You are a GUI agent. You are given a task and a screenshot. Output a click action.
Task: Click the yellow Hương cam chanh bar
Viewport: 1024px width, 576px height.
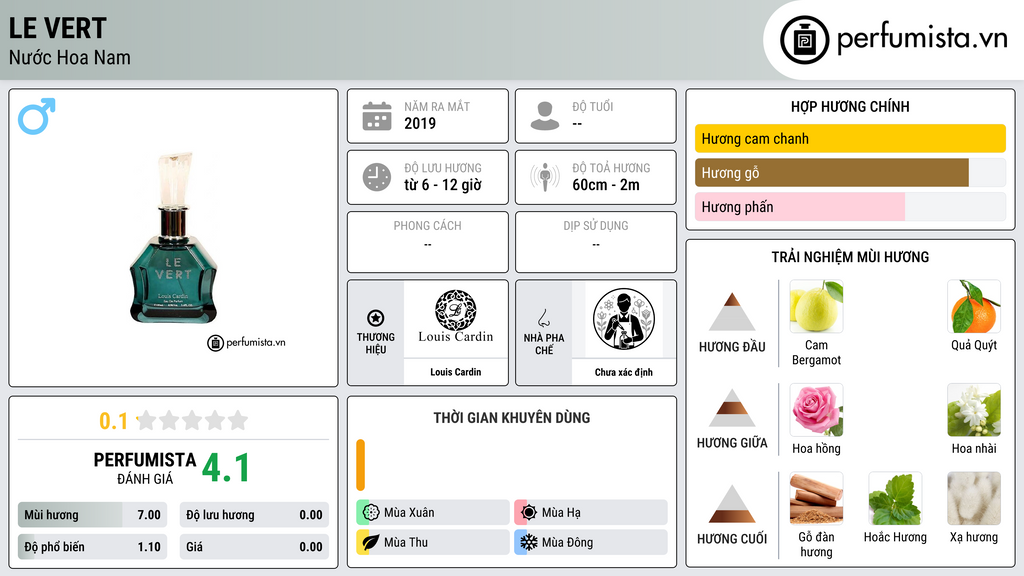tap(850, 138)
